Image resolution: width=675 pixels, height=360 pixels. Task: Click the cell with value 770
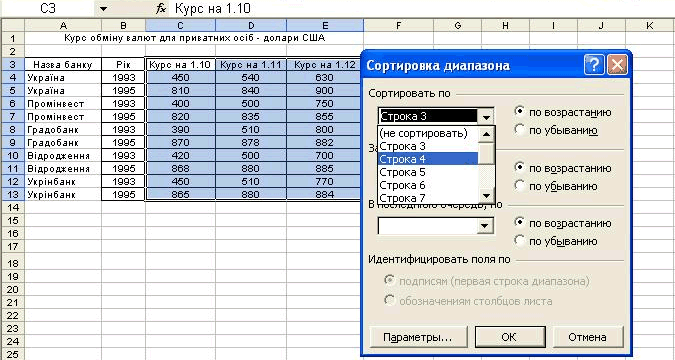325,181
